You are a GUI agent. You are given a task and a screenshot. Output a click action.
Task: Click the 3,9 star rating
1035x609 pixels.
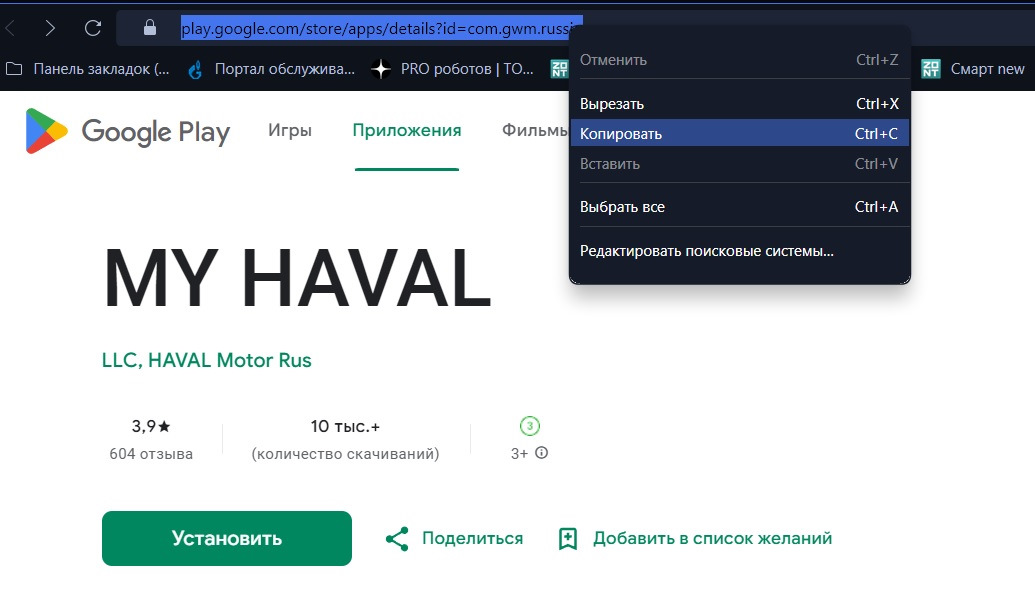[x=150, y=426]
